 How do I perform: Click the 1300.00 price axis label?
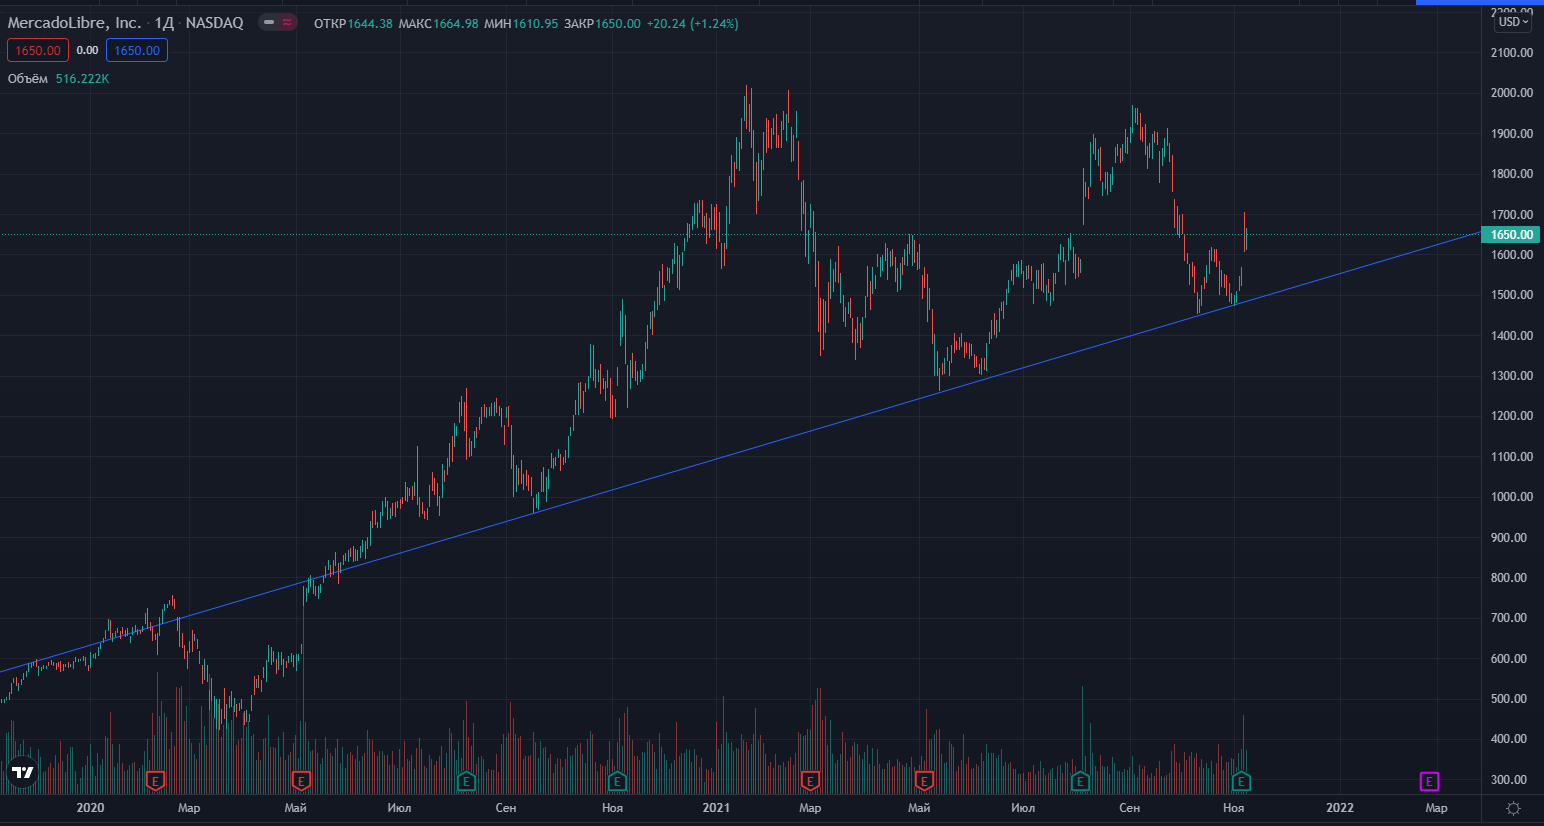[x=1511, y=375]
